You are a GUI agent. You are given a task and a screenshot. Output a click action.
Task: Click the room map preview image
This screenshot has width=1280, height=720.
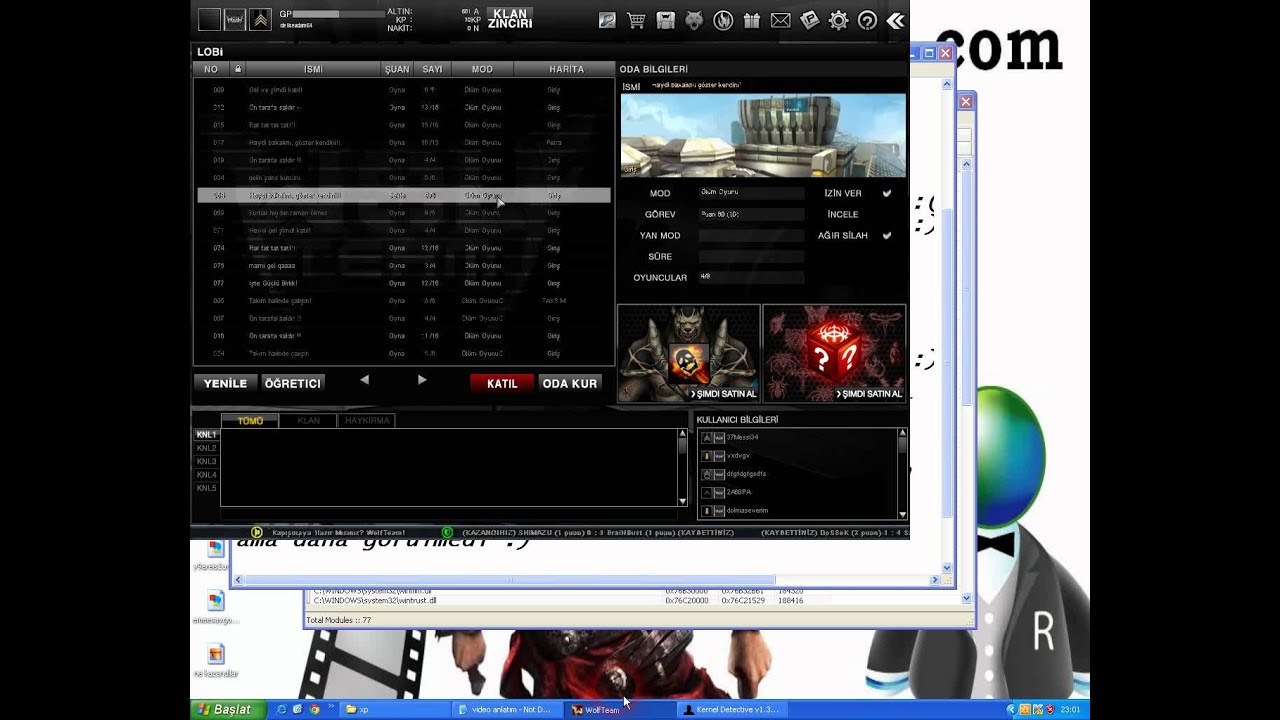[763, 136]
